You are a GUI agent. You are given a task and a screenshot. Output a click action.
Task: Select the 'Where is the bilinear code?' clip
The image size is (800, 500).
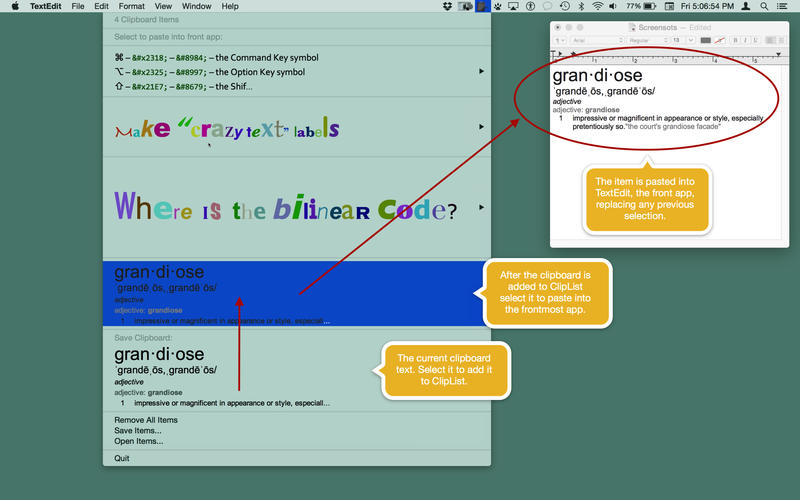[297, 208]
